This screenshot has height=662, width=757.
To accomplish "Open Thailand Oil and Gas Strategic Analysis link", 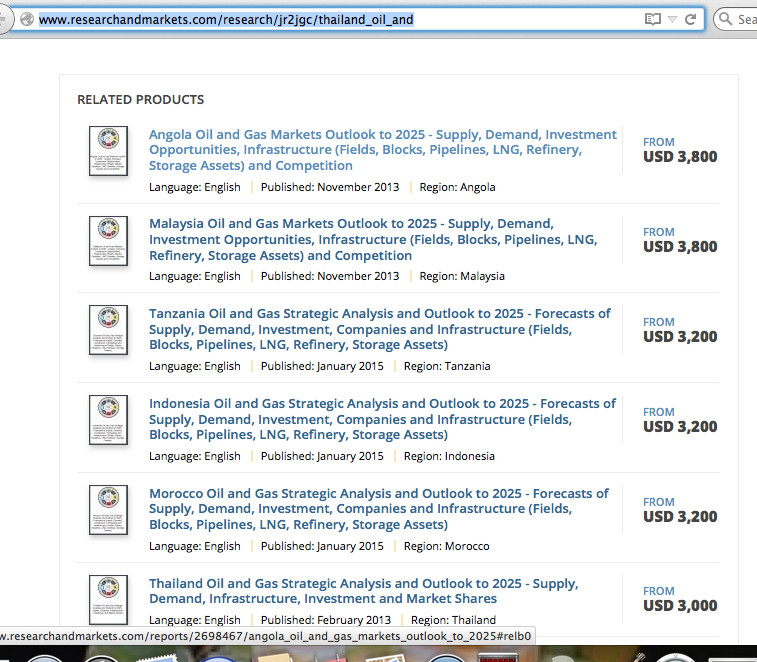I will point(364,591).
